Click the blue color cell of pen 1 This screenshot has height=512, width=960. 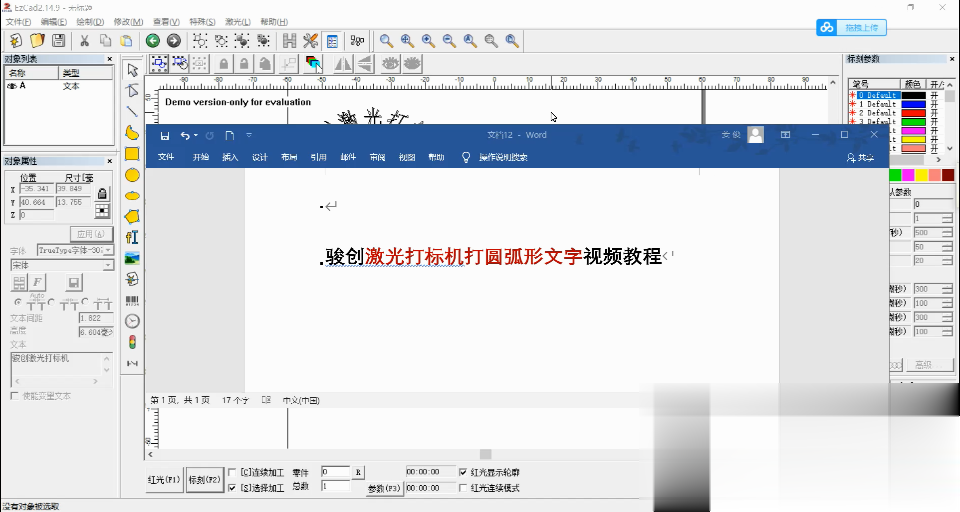click(x=913, y=104)
